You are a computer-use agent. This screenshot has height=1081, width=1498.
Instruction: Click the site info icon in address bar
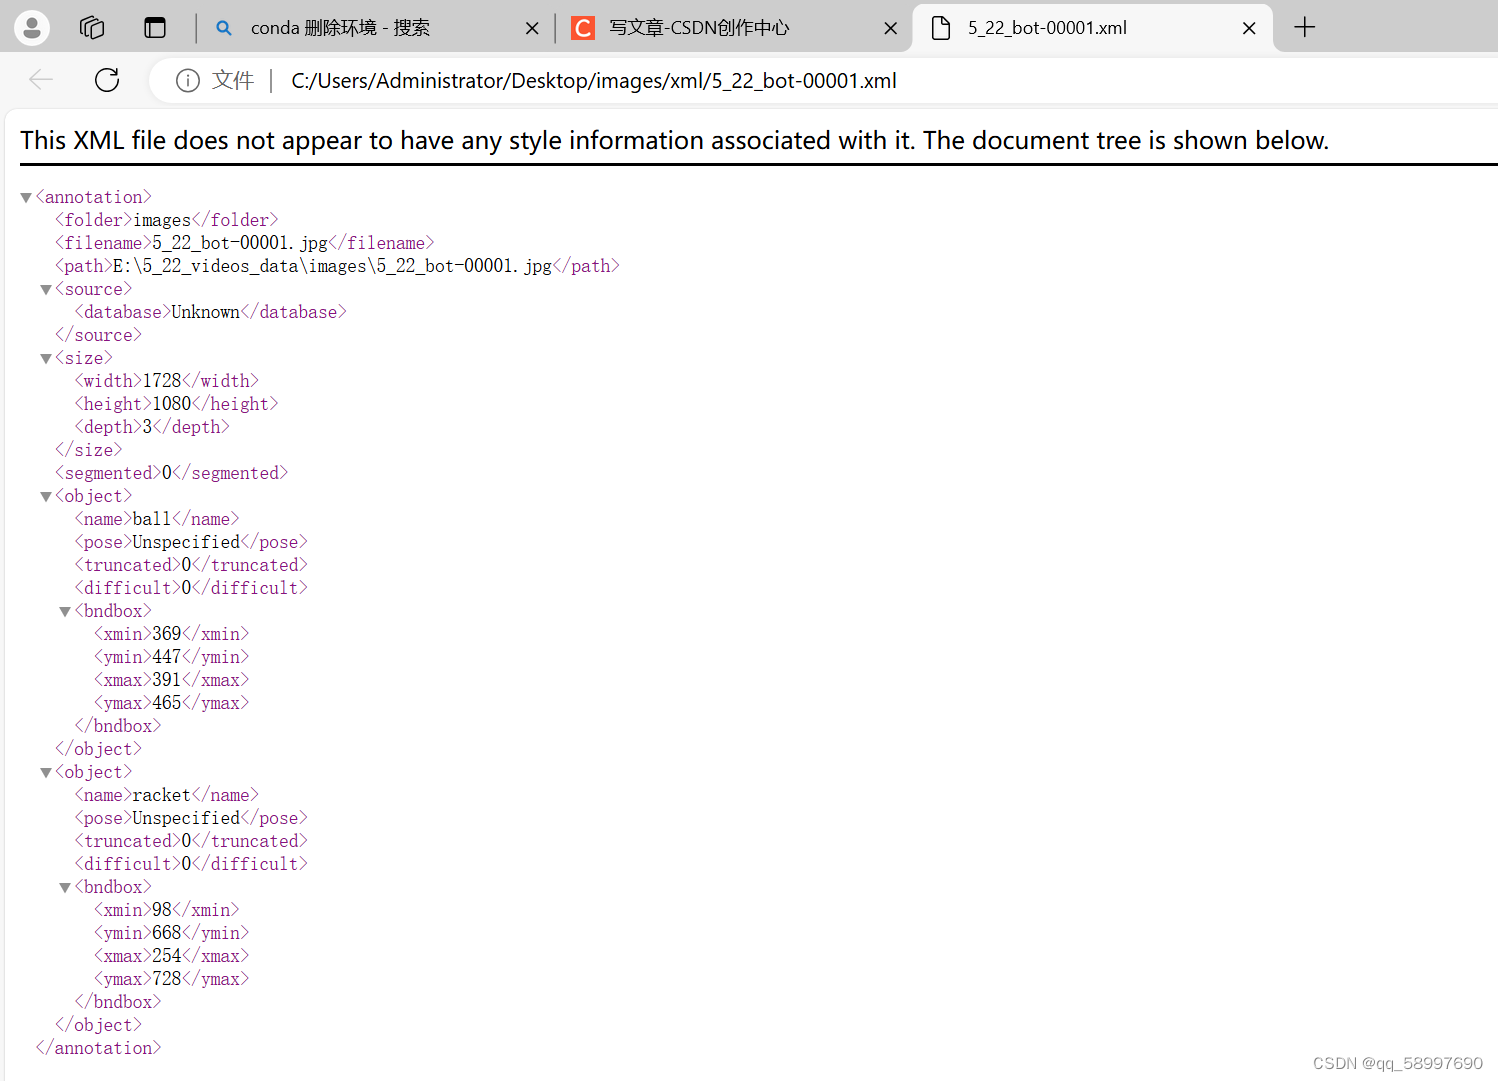click(x=187, y=80)
